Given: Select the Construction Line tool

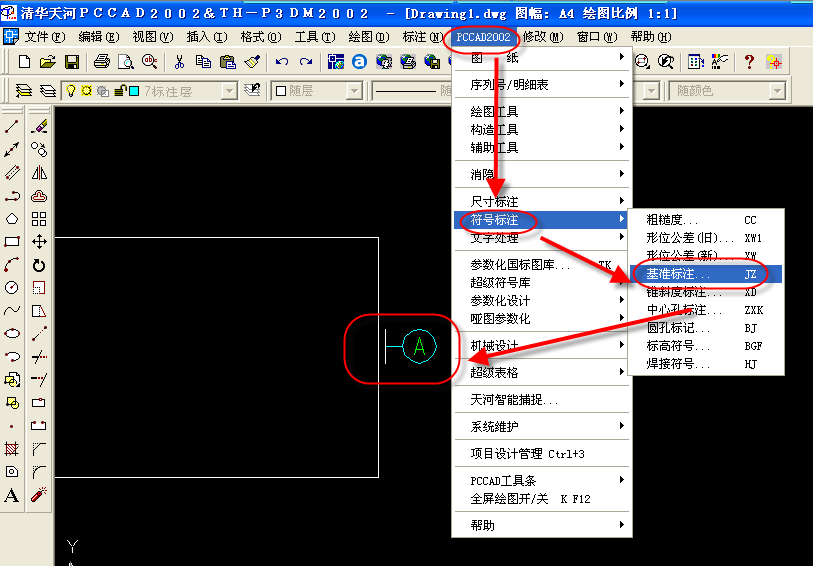Looking at the screenshot, I should [x=12, y=149].
